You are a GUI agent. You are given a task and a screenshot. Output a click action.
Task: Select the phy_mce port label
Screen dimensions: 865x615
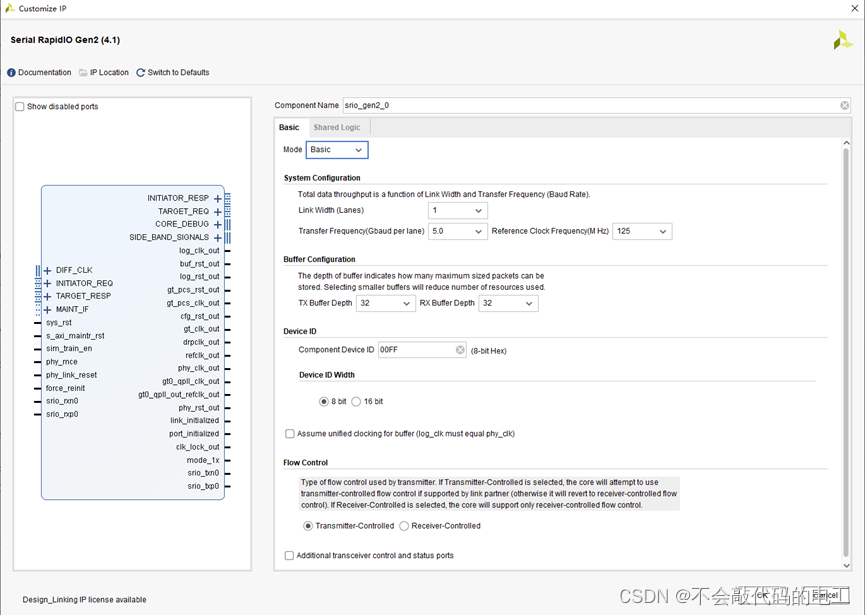(x=62, y=362)
